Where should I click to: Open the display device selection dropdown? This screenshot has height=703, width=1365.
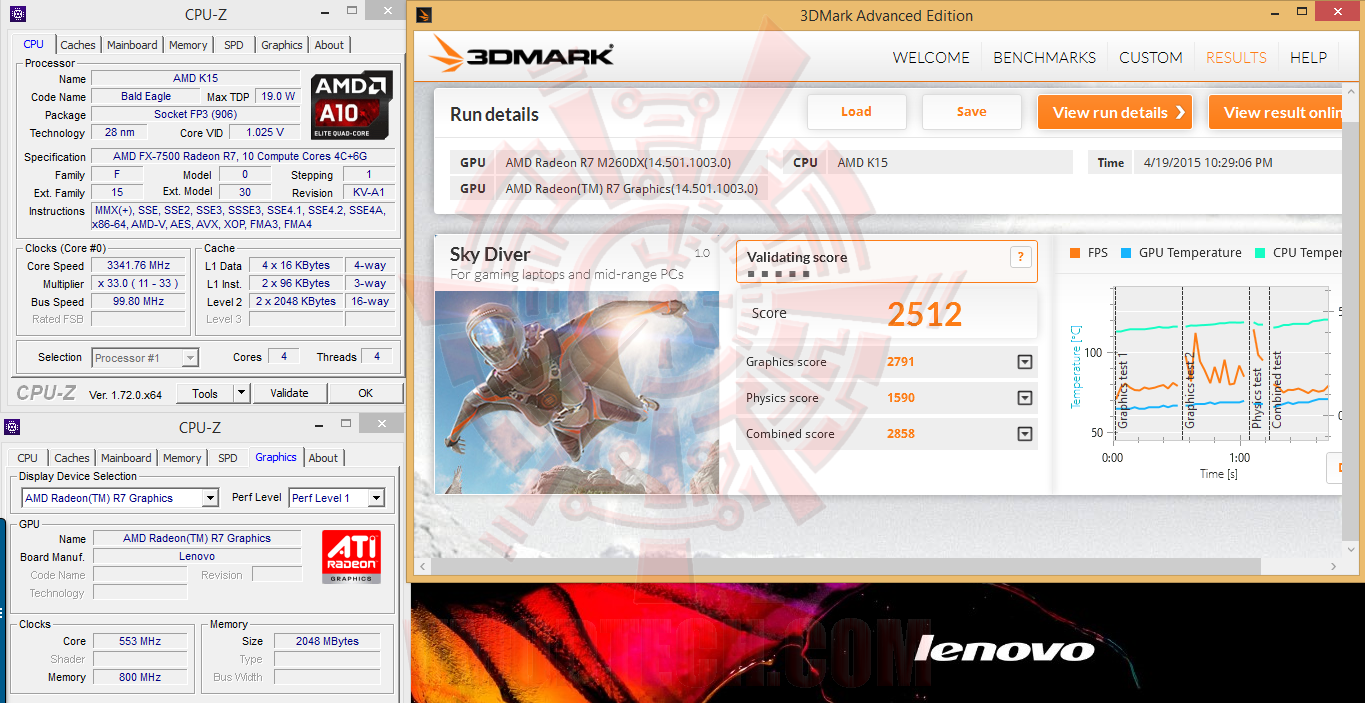[x=210, y=498]
